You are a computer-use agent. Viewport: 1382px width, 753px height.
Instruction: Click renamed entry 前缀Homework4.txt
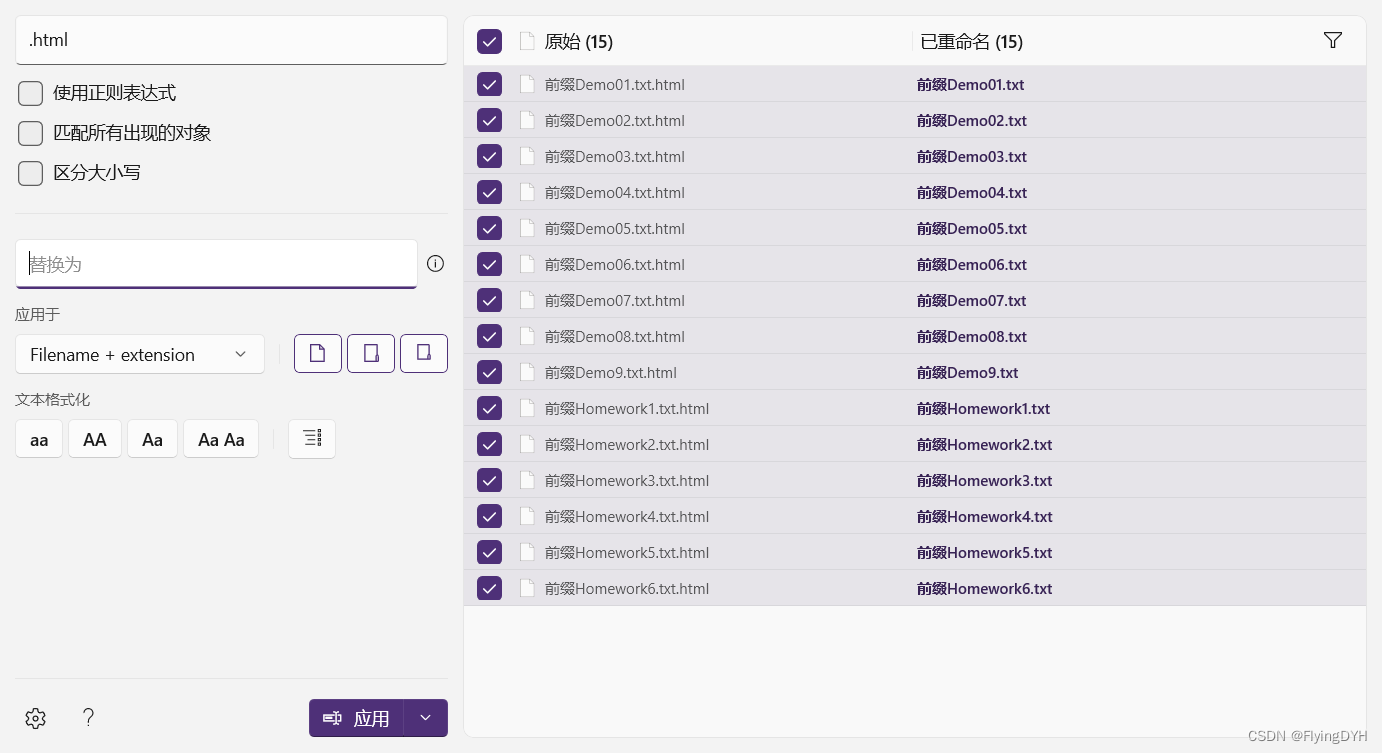click(985, 517)
